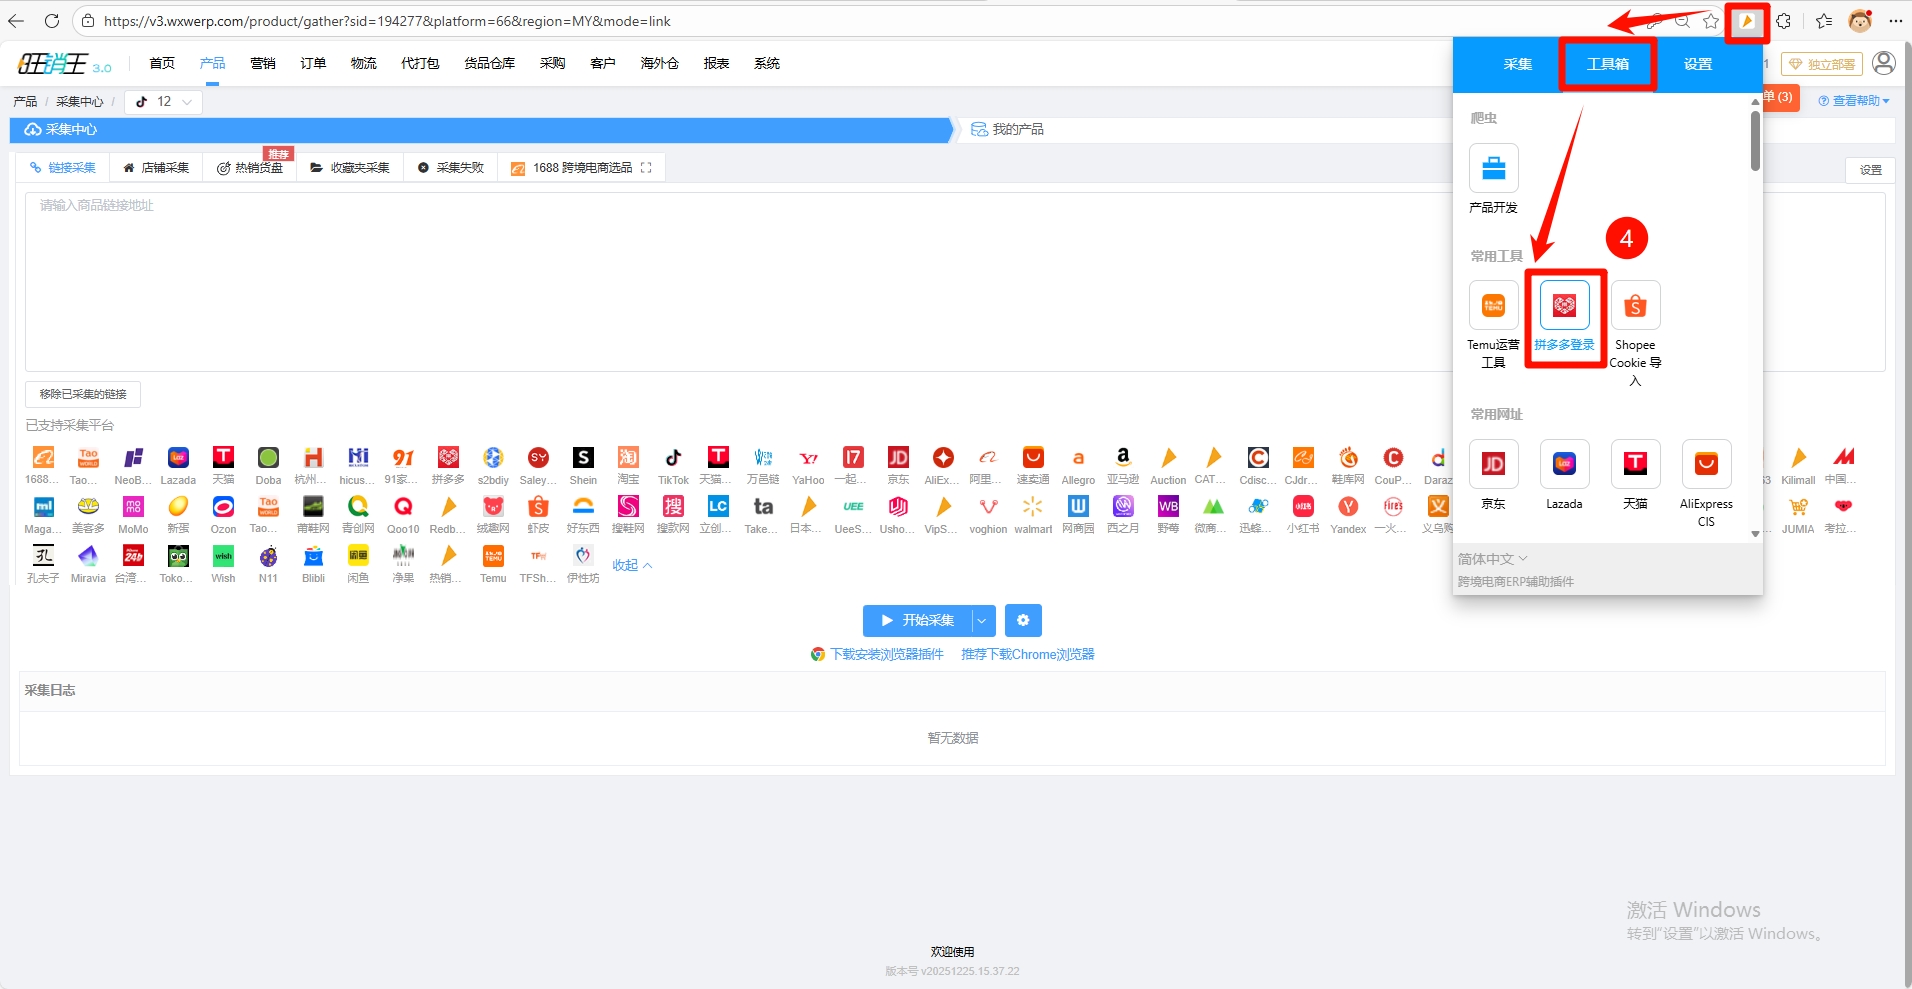Viewport: 1912px width, 989px height.
Task: Open the TikTok 12 platform selector dropdown
Action: pos(164,102)
